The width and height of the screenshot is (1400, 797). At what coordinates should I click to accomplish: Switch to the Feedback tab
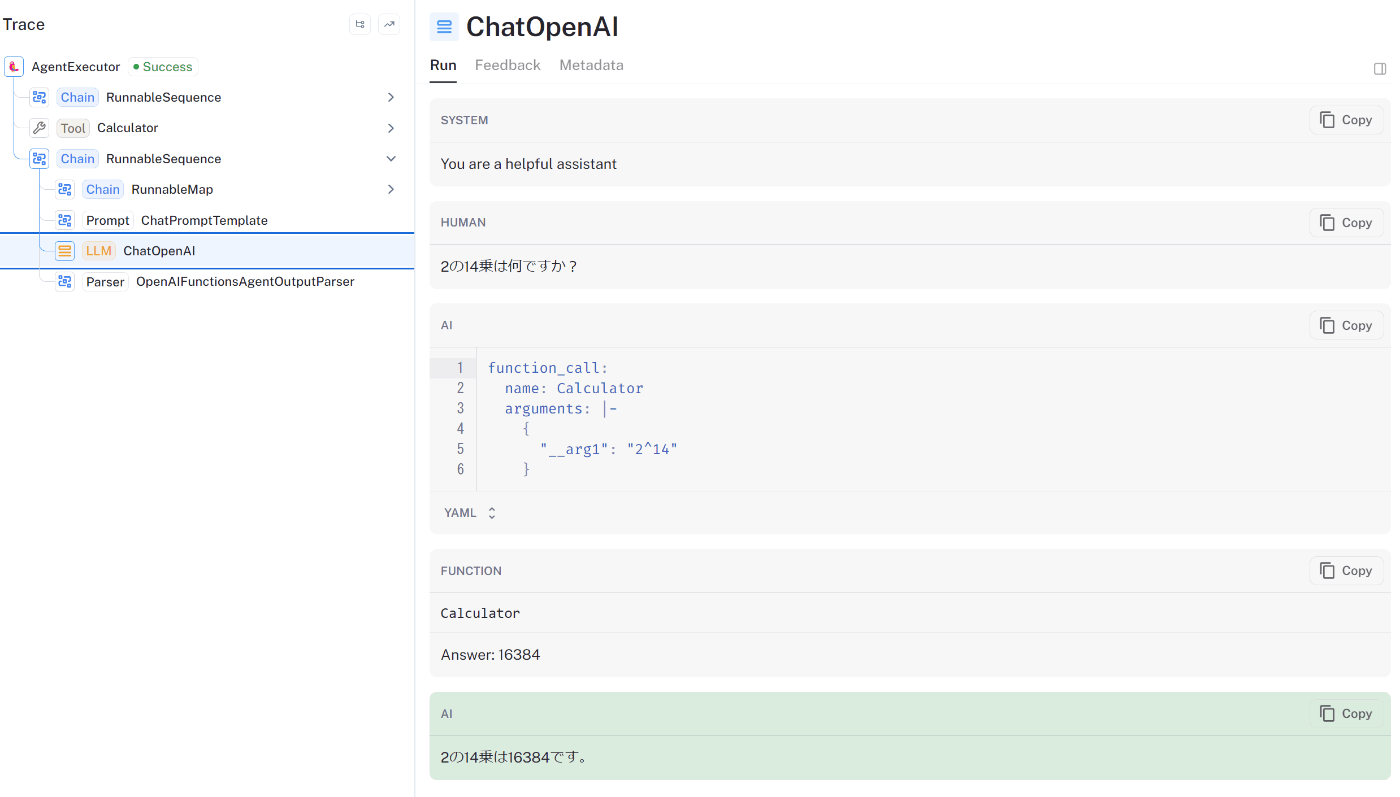point(508,65)
